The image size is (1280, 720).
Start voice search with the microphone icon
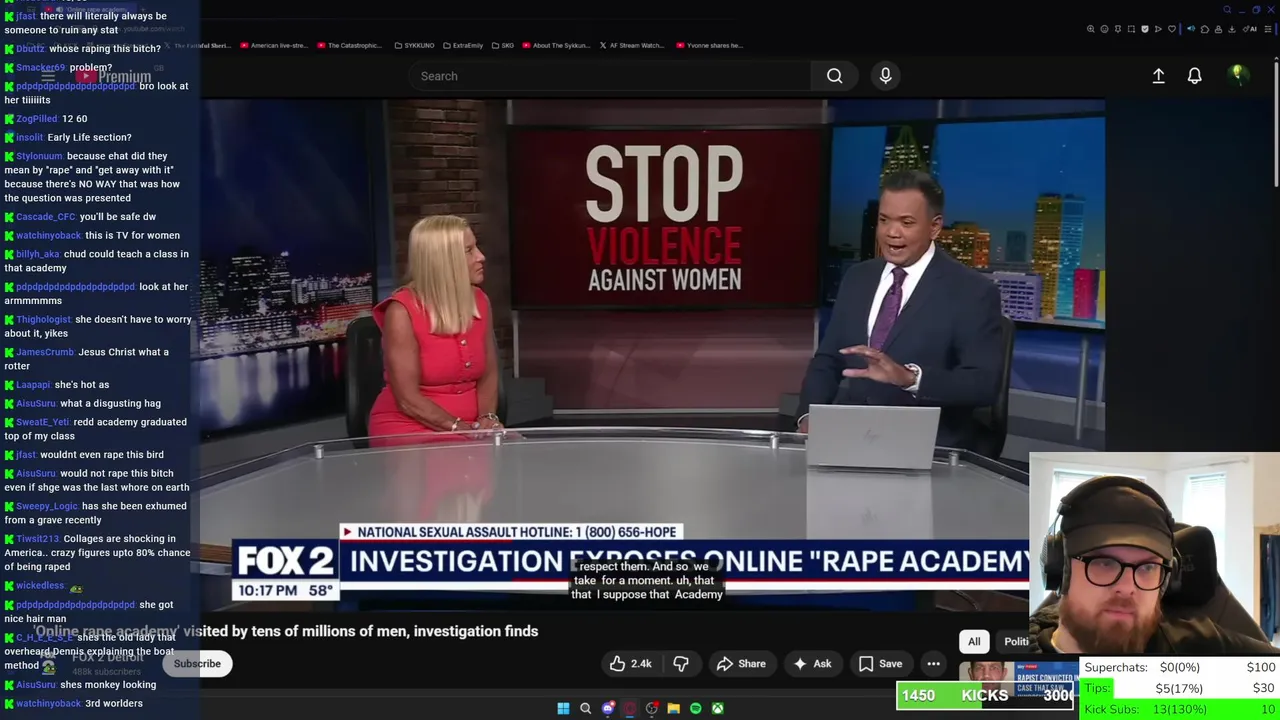885,76
